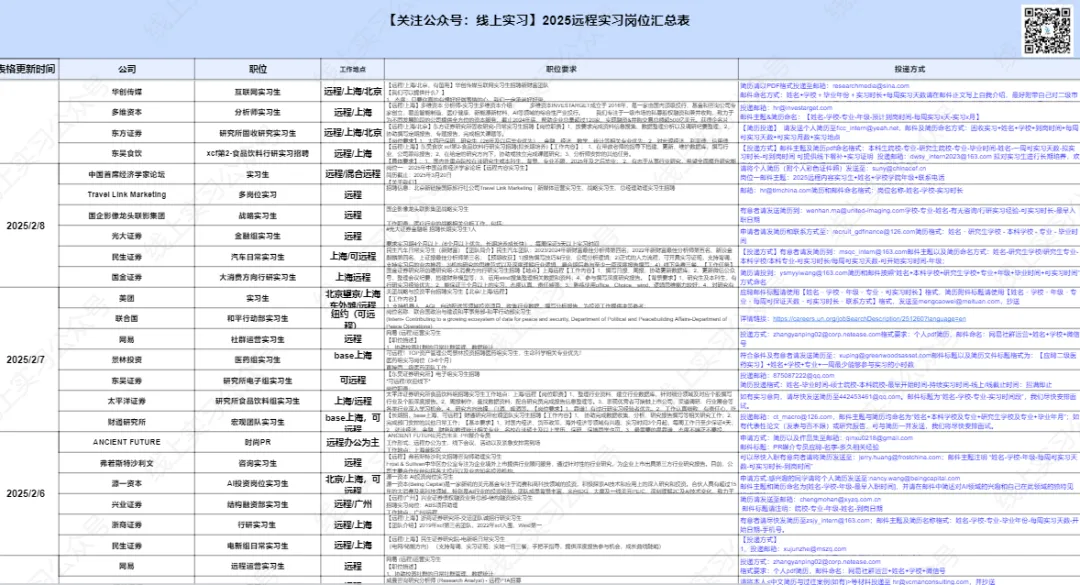Select the location cell '远程/混合远程'

coord(353,174)
